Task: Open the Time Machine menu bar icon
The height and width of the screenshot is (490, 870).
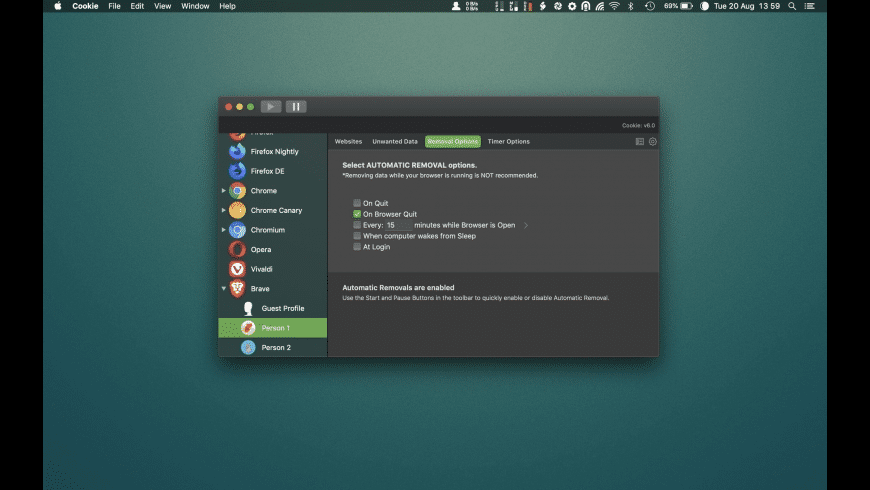Action: tap(650, 6)
